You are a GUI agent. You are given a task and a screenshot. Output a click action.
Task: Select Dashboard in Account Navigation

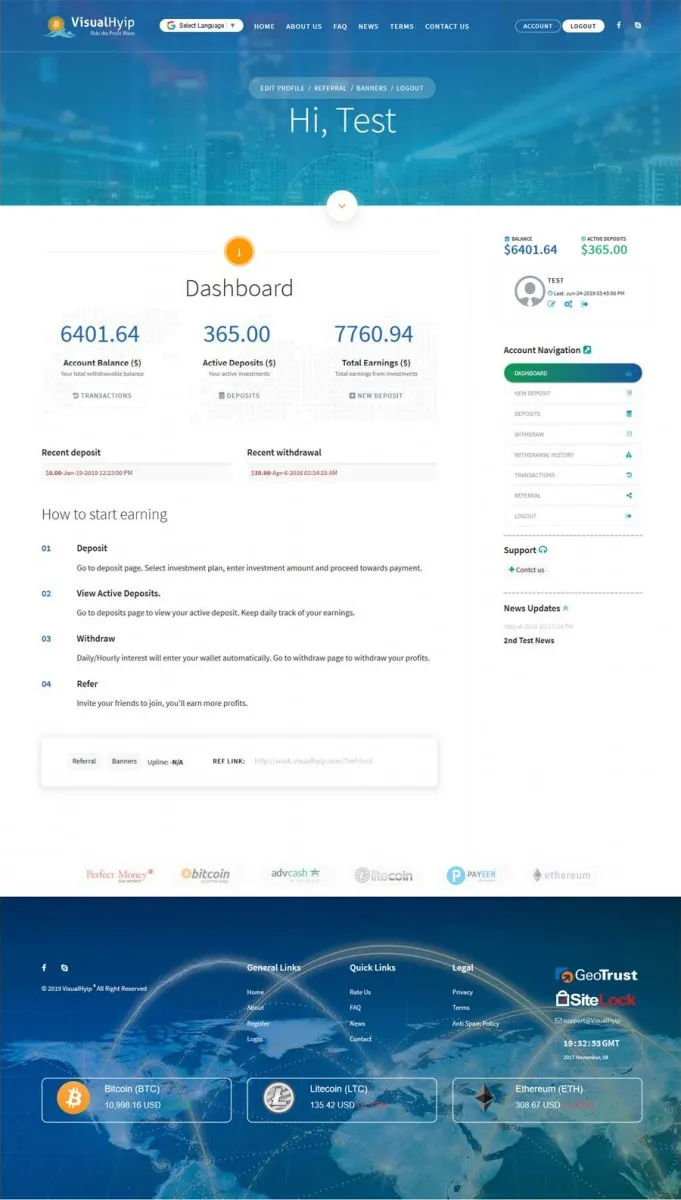(573, 373)
